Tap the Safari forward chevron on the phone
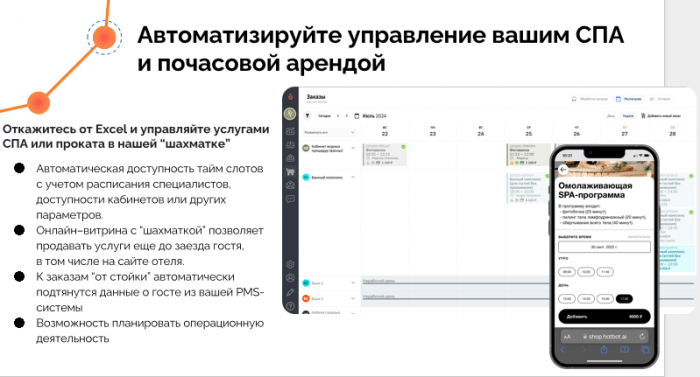Viewport: 700px width, 377px height. (583, 350)
